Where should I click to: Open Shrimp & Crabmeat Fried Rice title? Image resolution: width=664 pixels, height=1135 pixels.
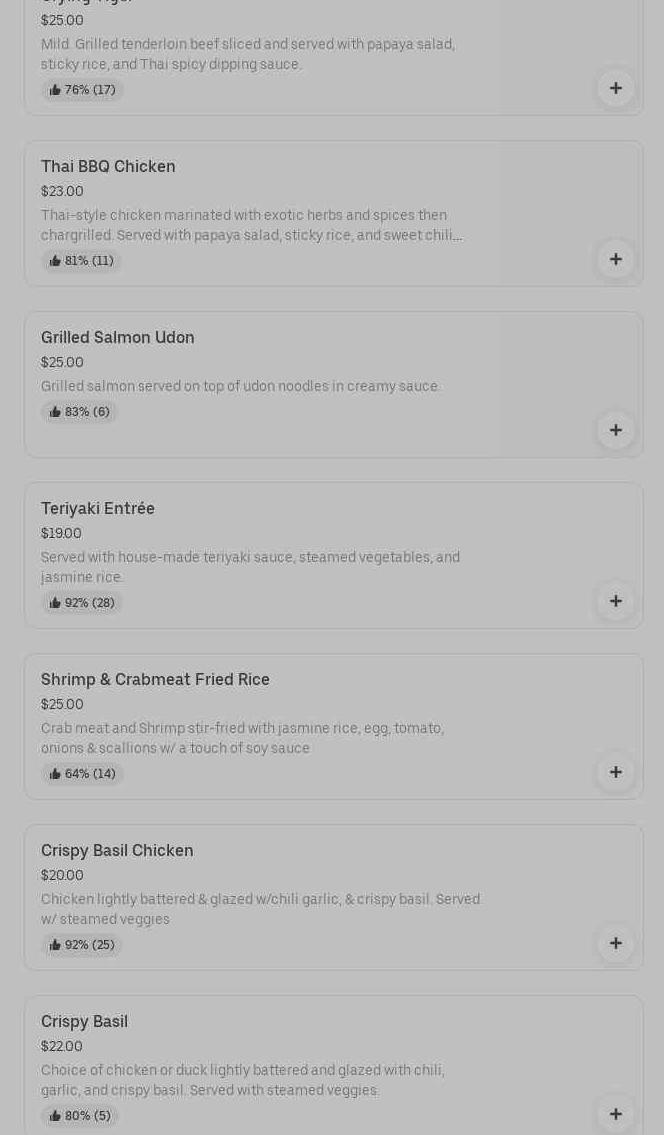(x=155, y=680)
